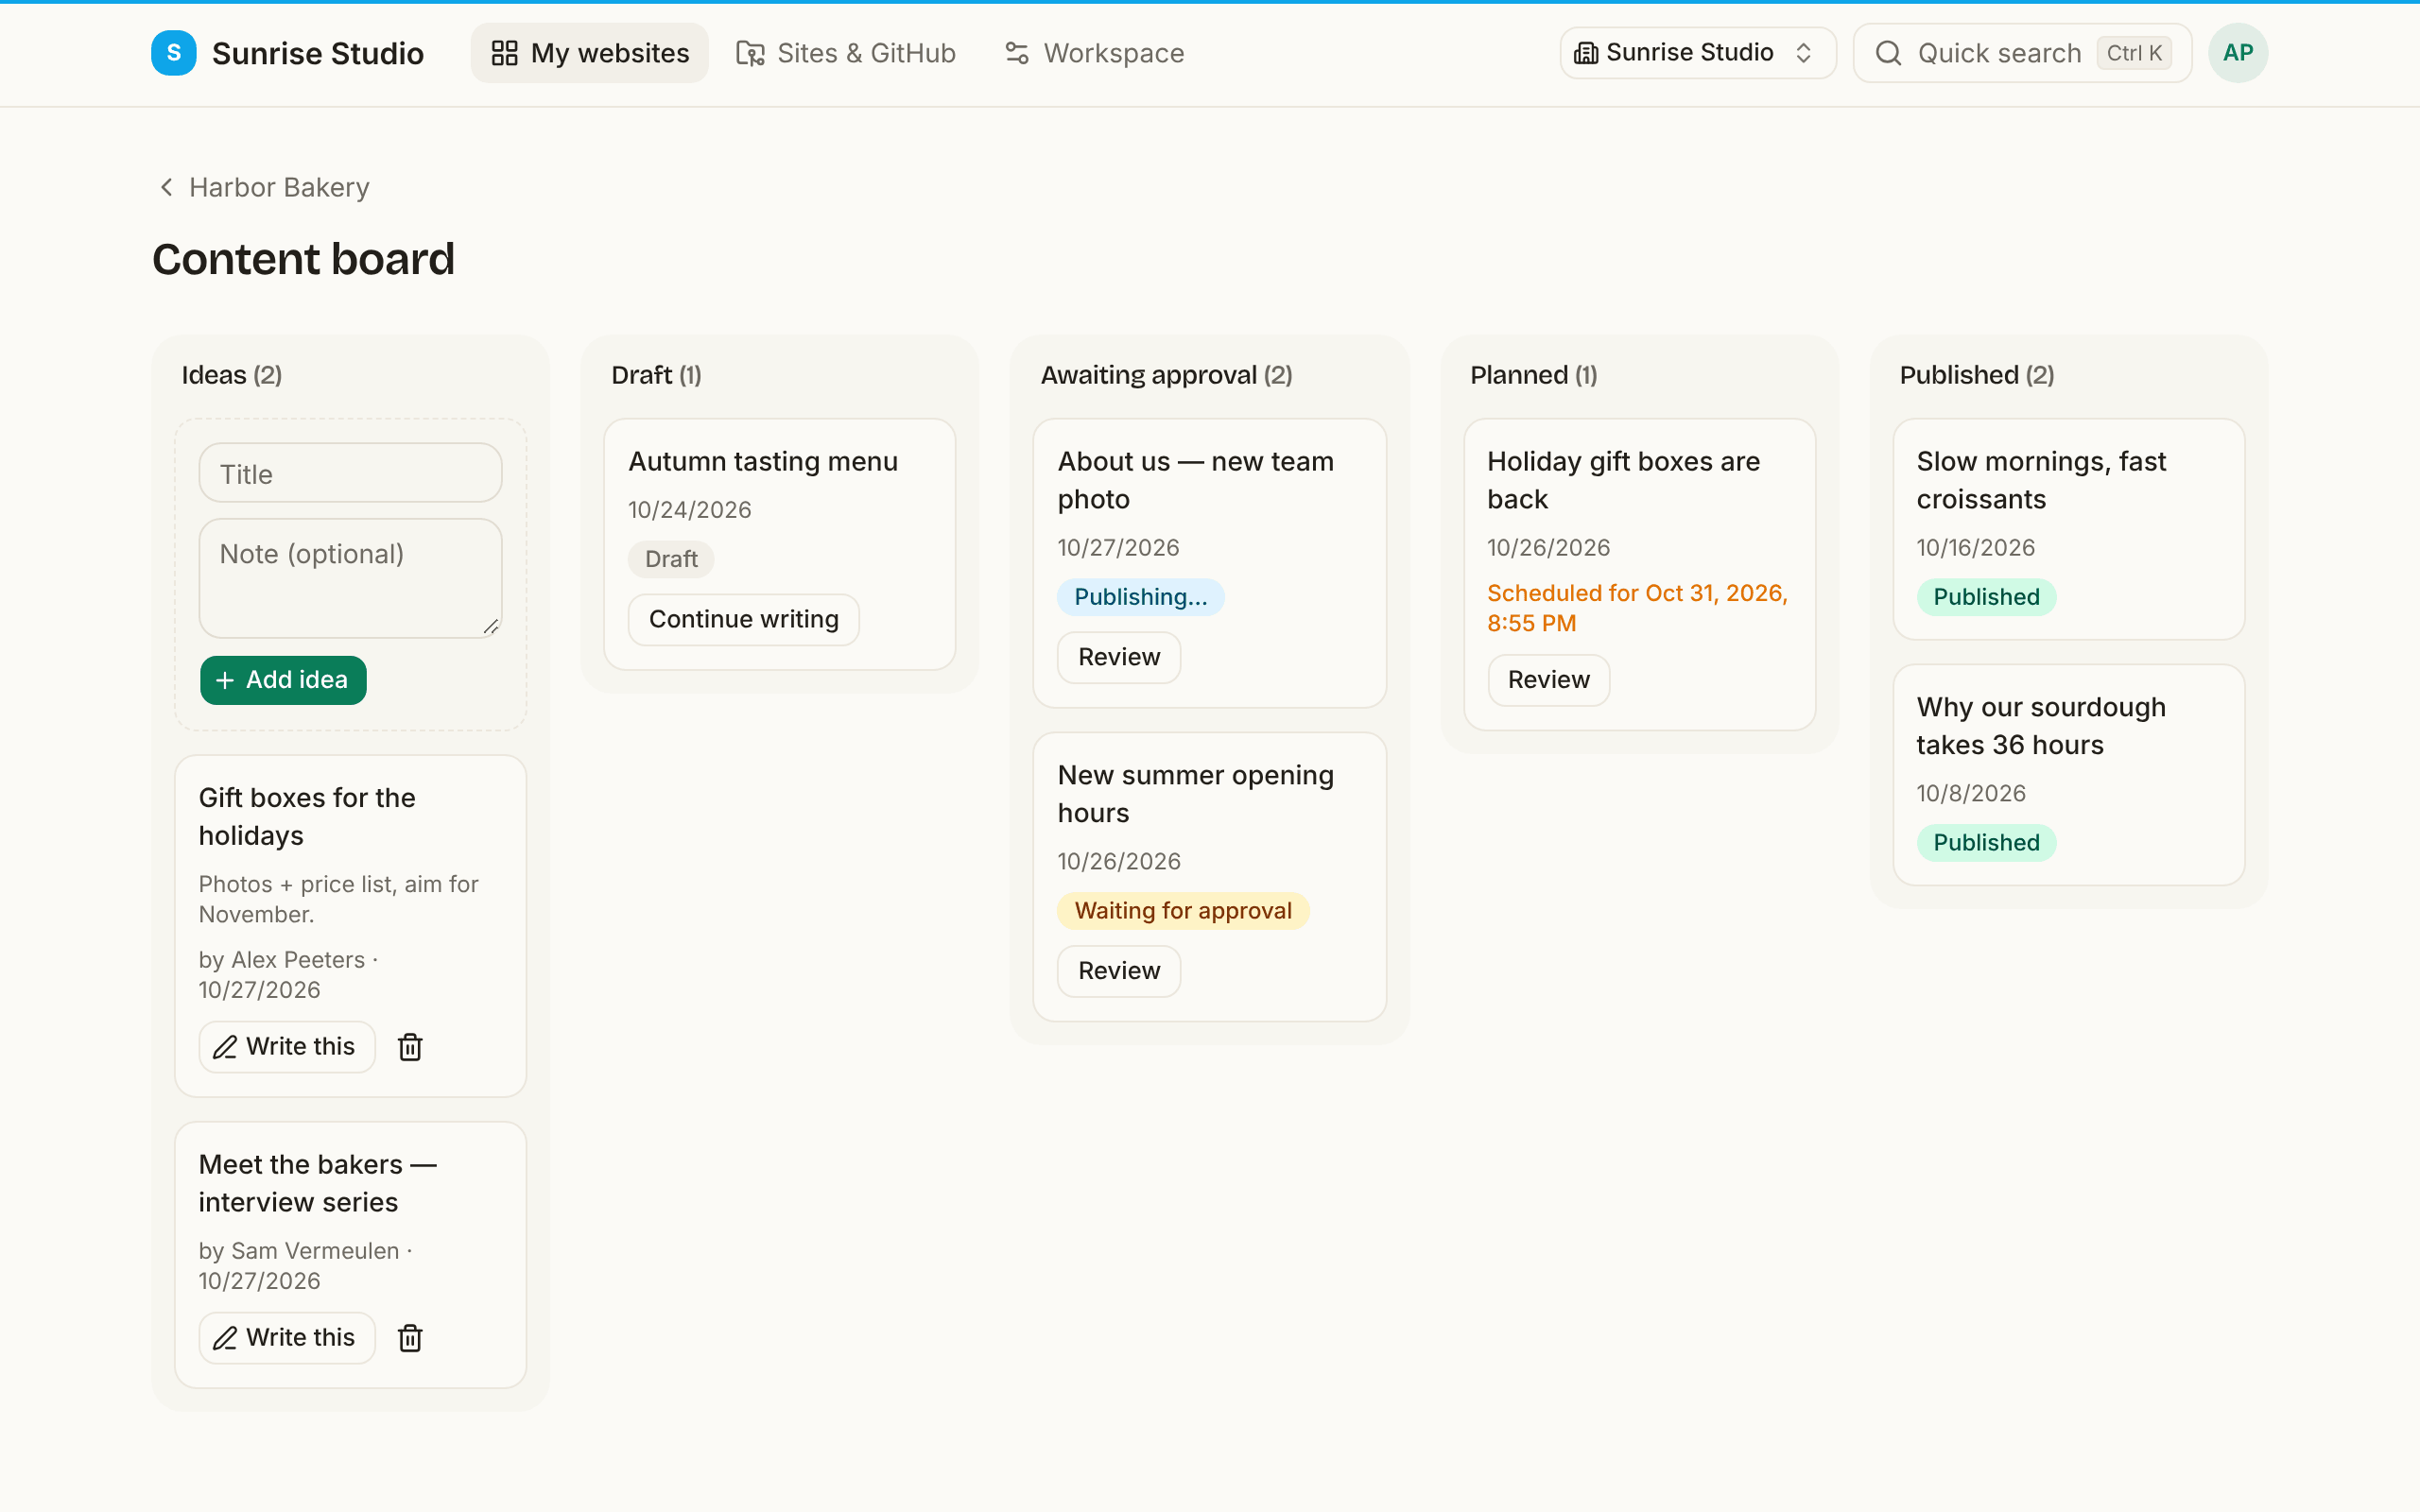This screenshot has height=1512, width=2420.
Task: Open the Workspace tab
Action: [1094, 53]
